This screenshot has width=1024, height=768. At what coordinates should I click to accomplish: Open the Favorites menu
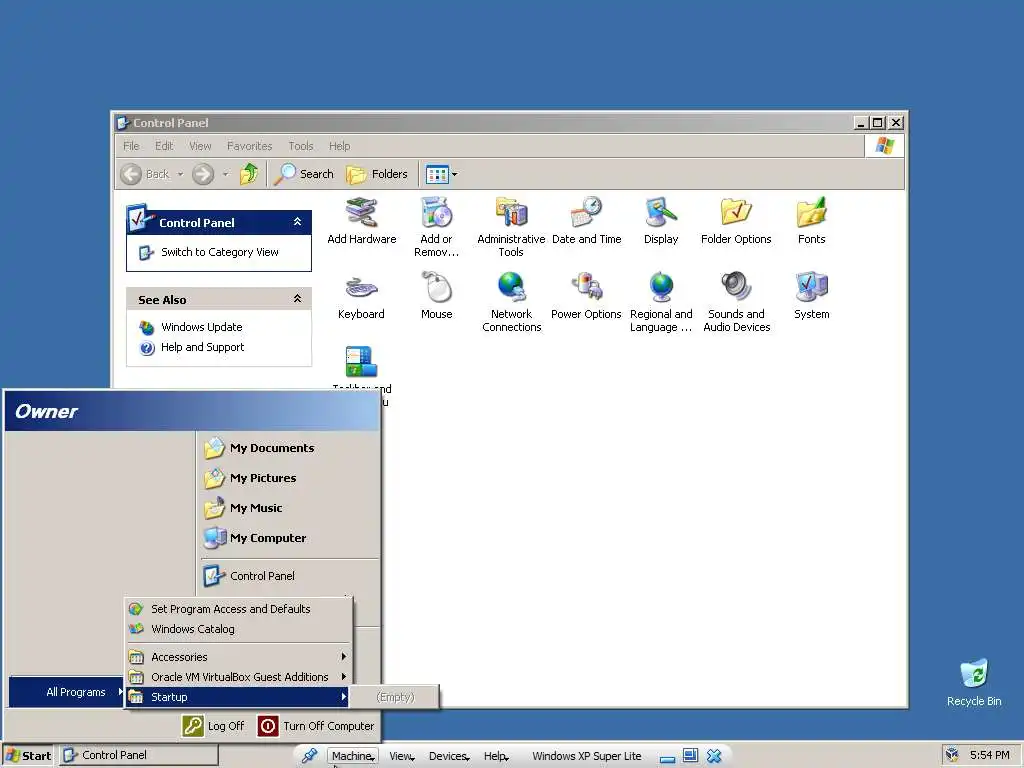click(x=249, y=146)
